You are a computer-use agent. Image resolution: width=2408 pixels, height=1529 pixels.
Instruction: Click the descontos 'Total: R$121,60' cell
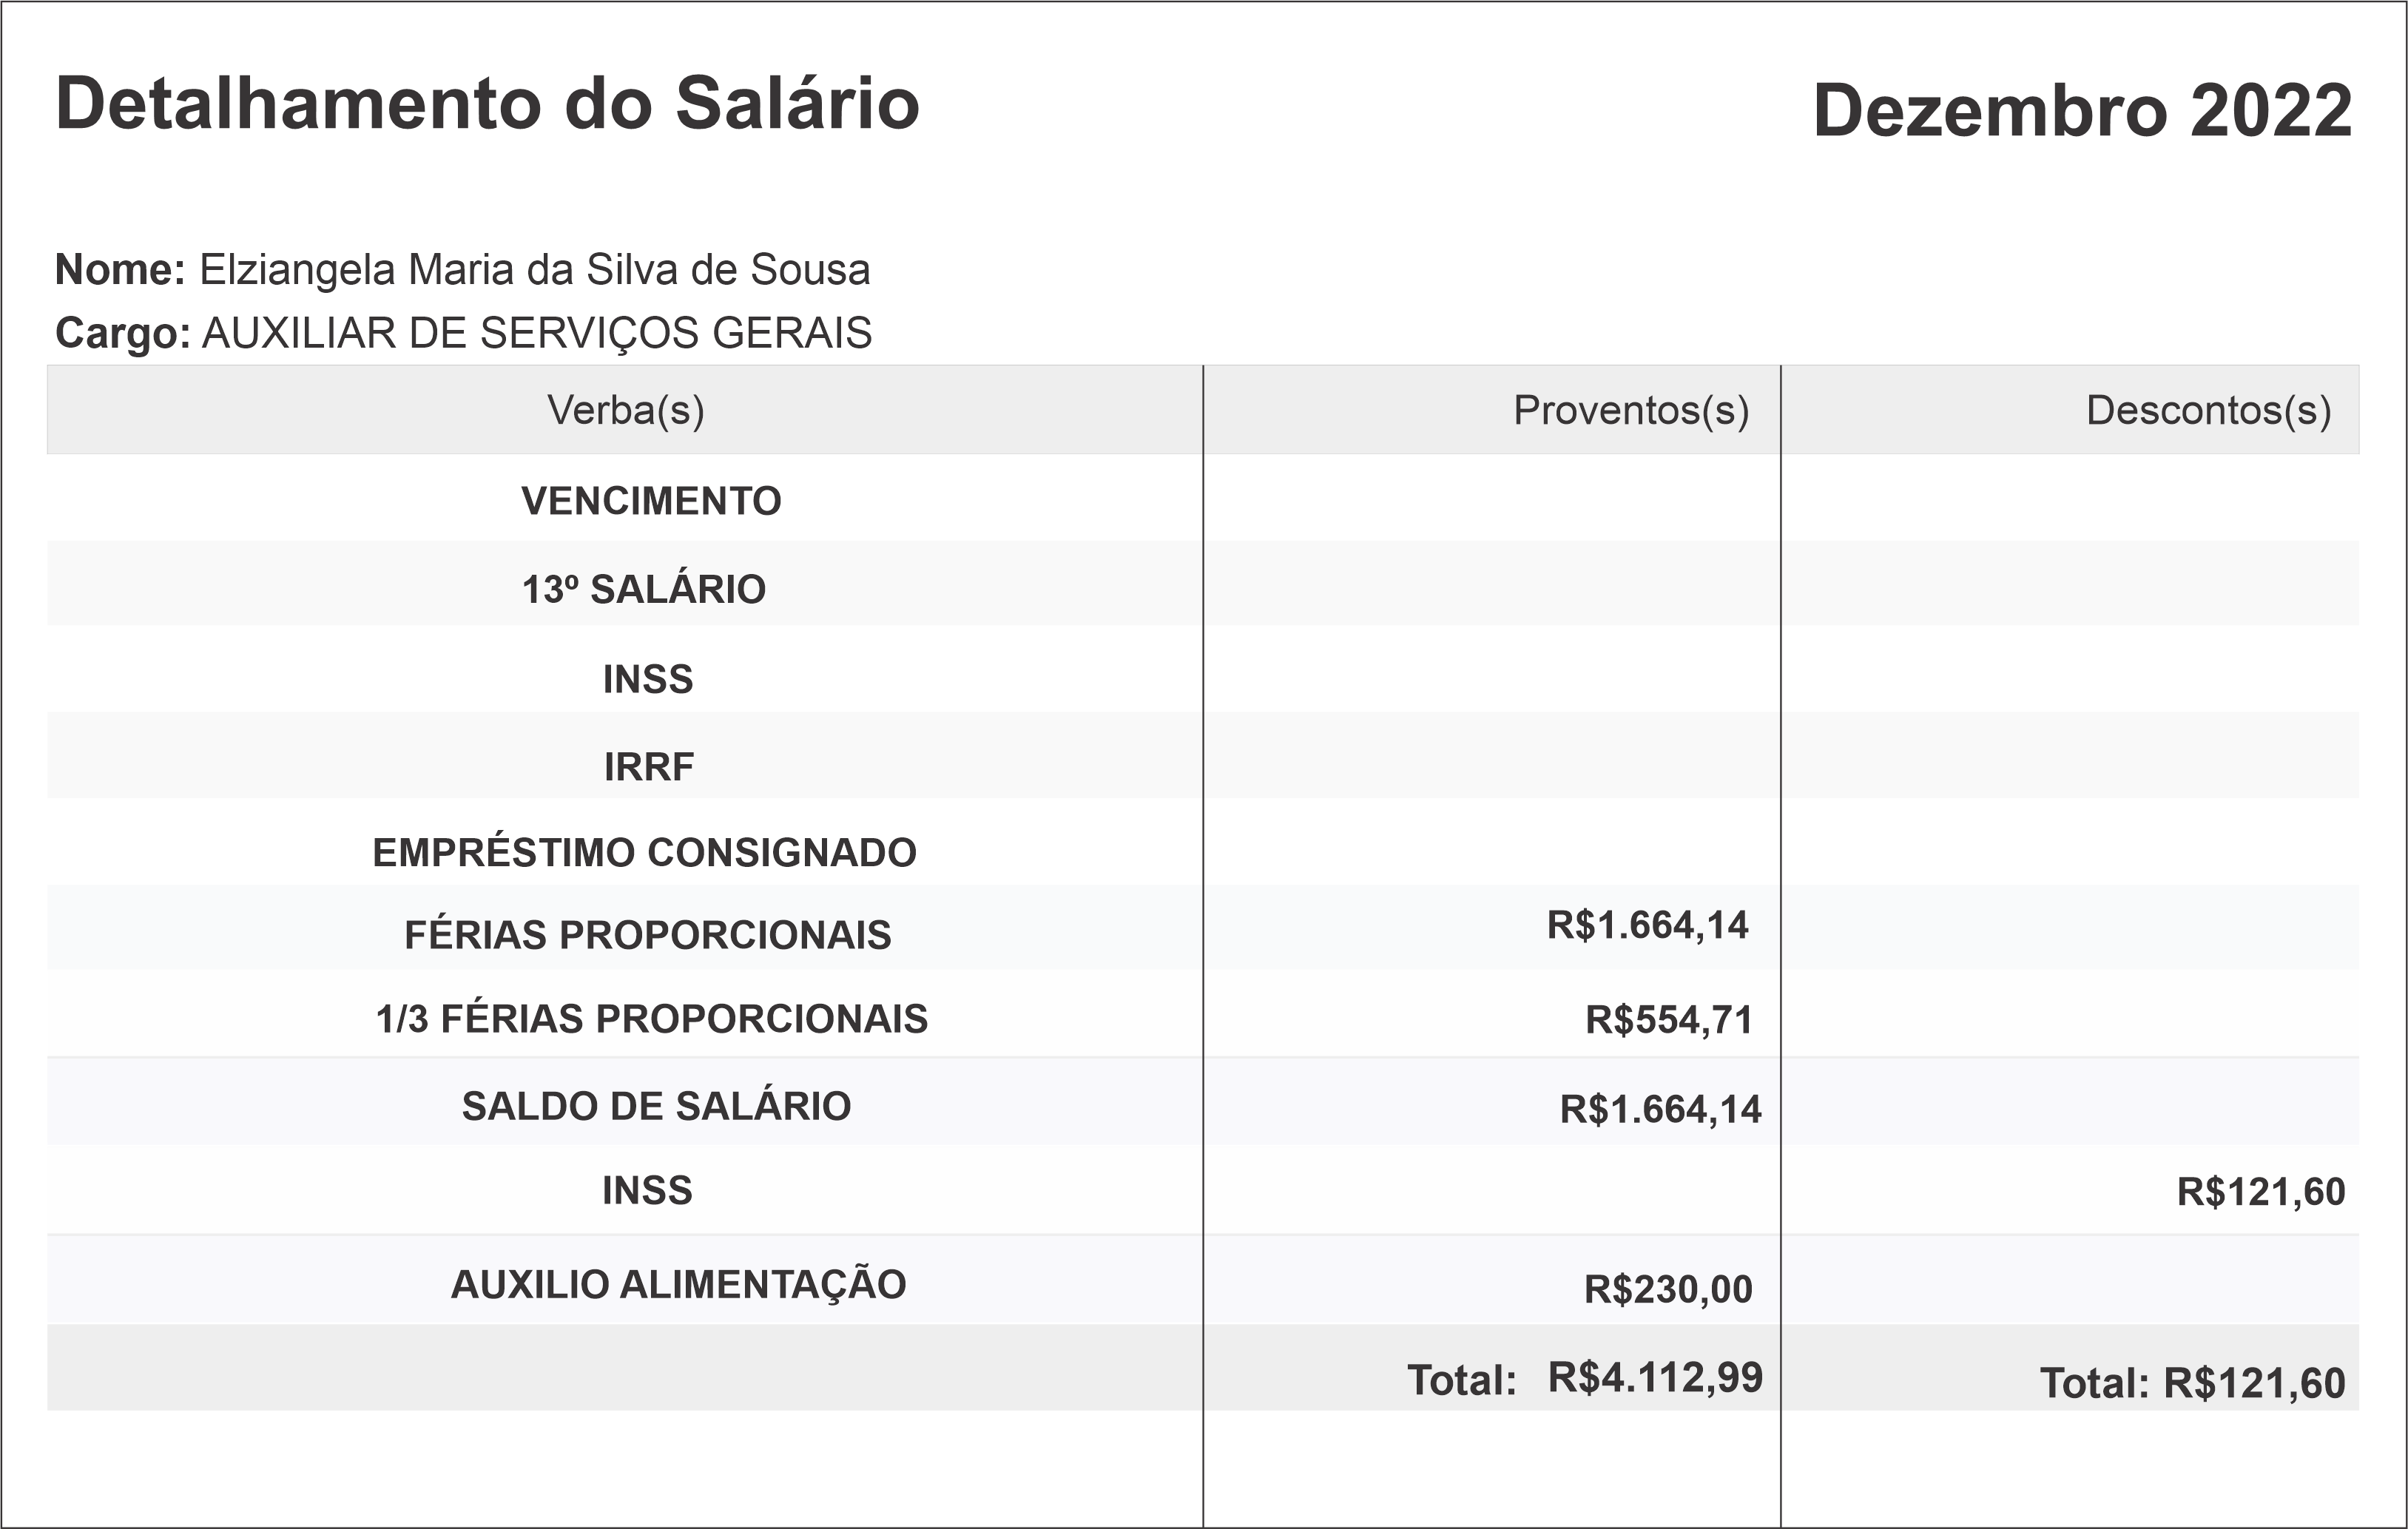click(2192, 1384)
